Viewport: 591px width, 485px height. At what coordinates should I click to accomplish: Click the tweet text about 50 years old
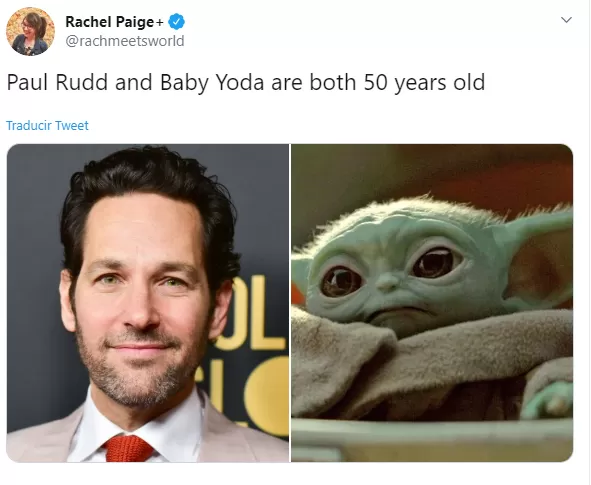(x=246, y=83)
